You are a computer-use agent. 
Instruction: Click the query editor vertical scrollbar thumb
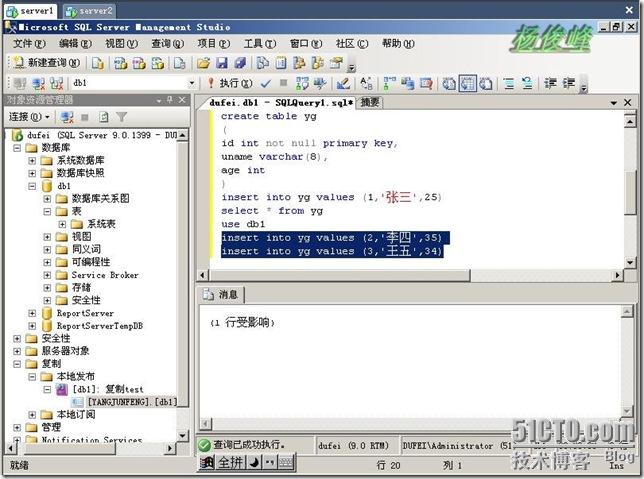click(x=630, y=192)
